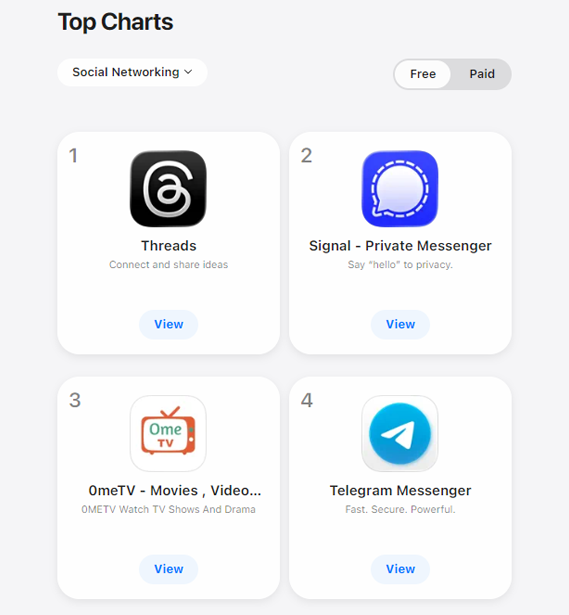Click the rank 1 number badge

pyautogui.click(x=73, y=155)
